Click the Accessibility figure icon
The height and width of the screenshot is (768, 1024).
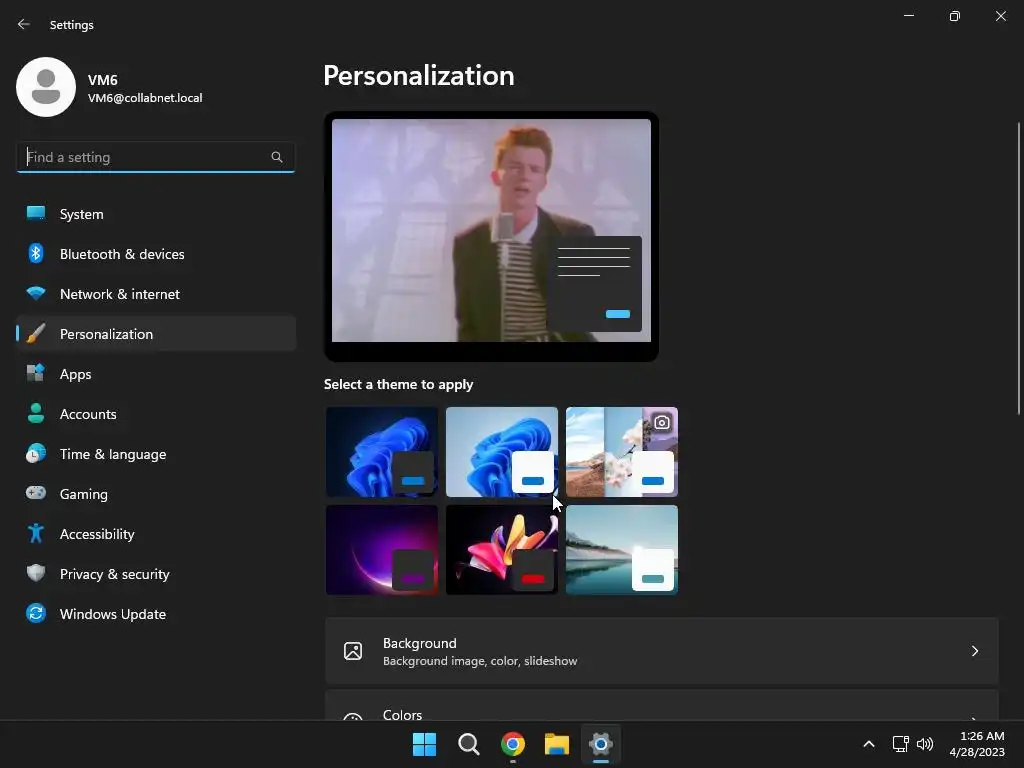pyautogui.click(x=36, y=534)
